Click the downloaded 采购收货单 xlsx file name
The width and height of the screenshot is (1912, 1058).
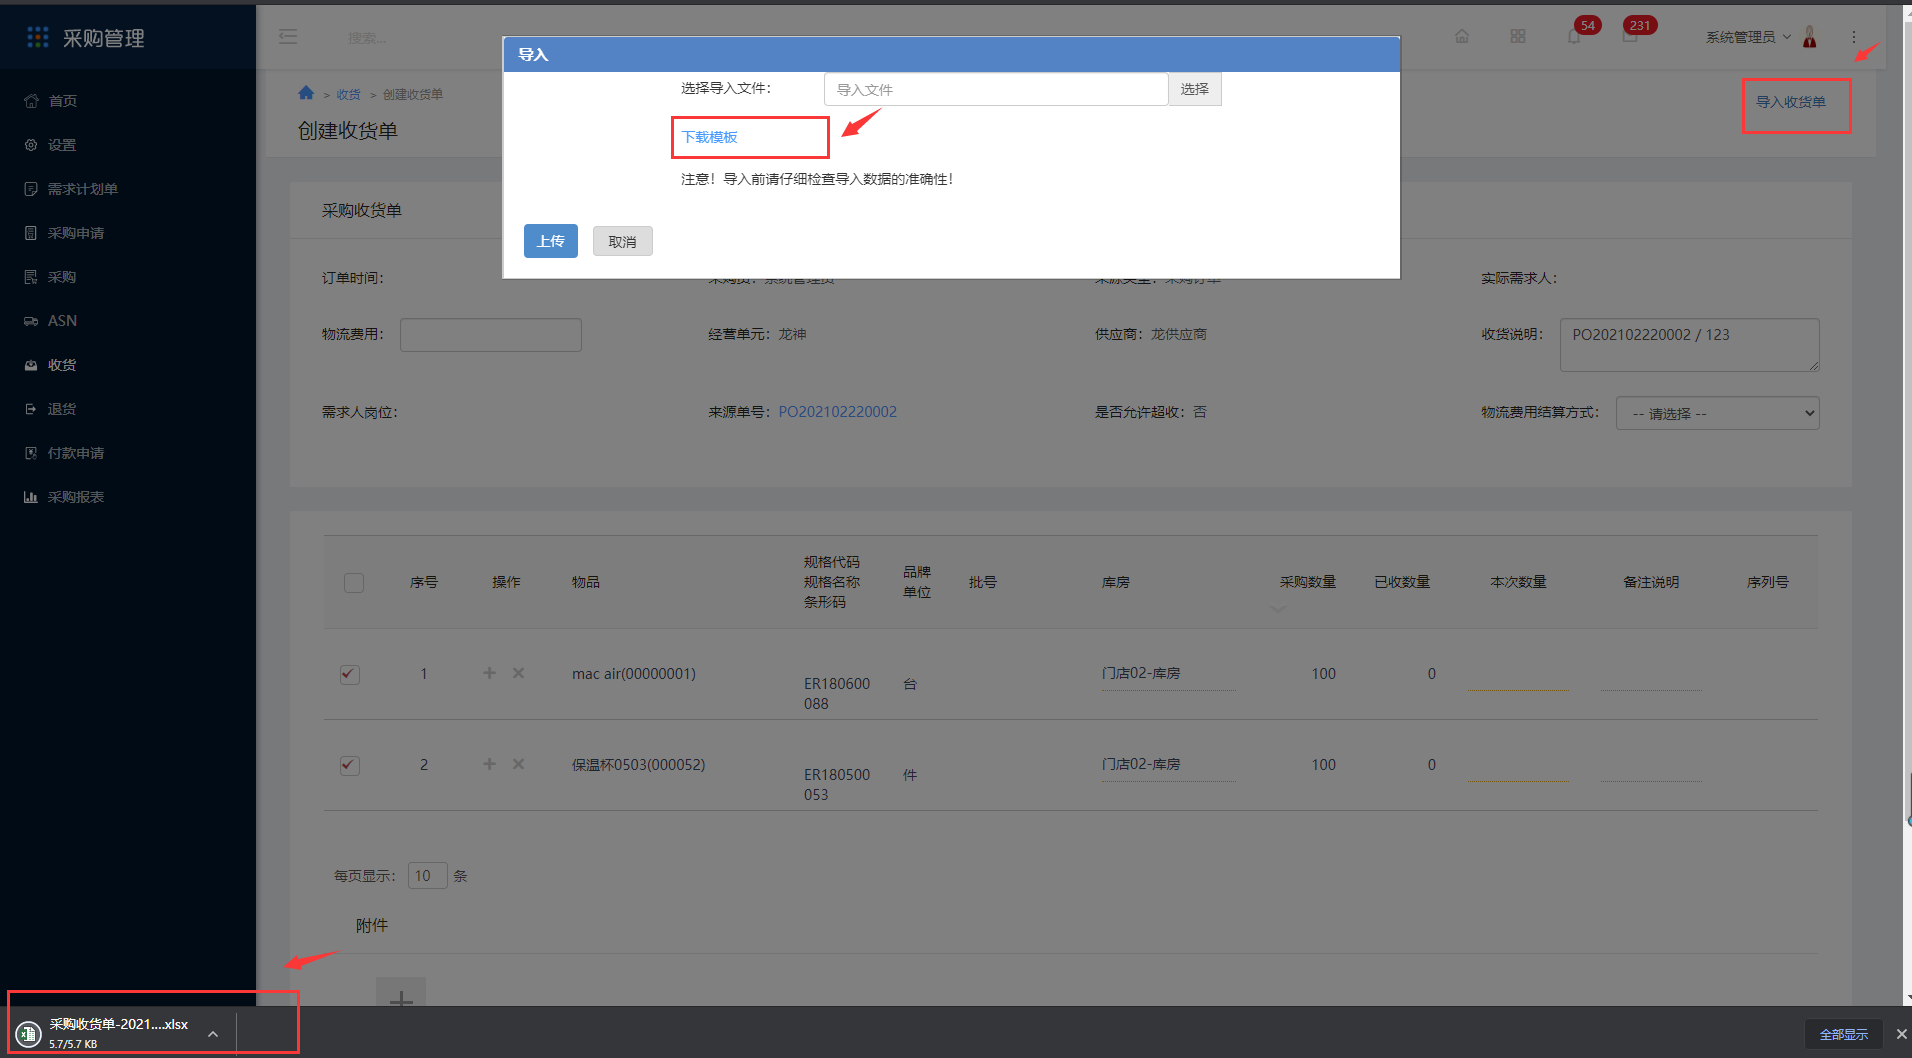pos(119,1024)
